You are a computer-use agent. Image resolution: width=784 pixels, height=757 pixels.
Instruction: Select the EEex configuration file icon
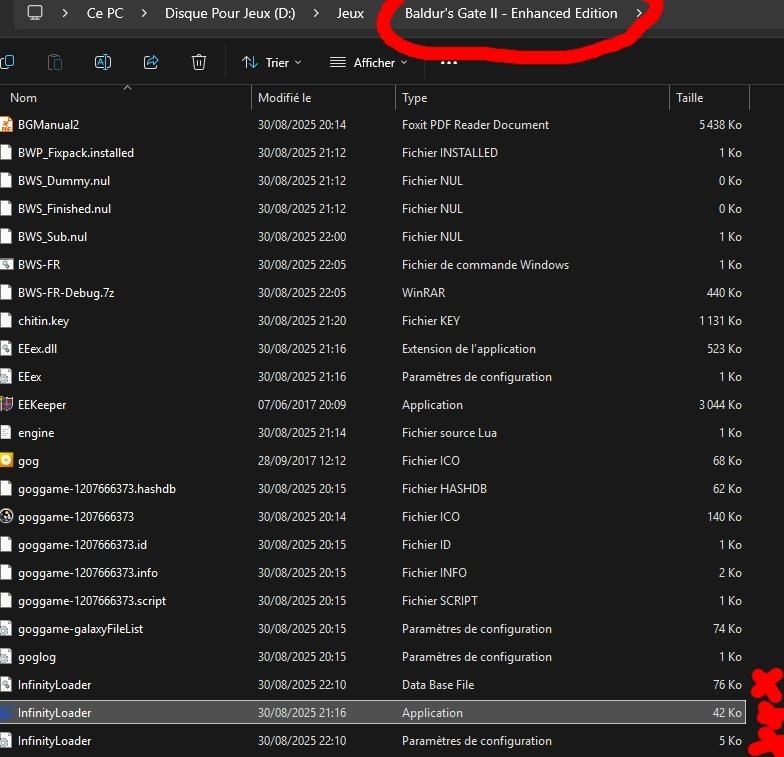click(6, 376)
